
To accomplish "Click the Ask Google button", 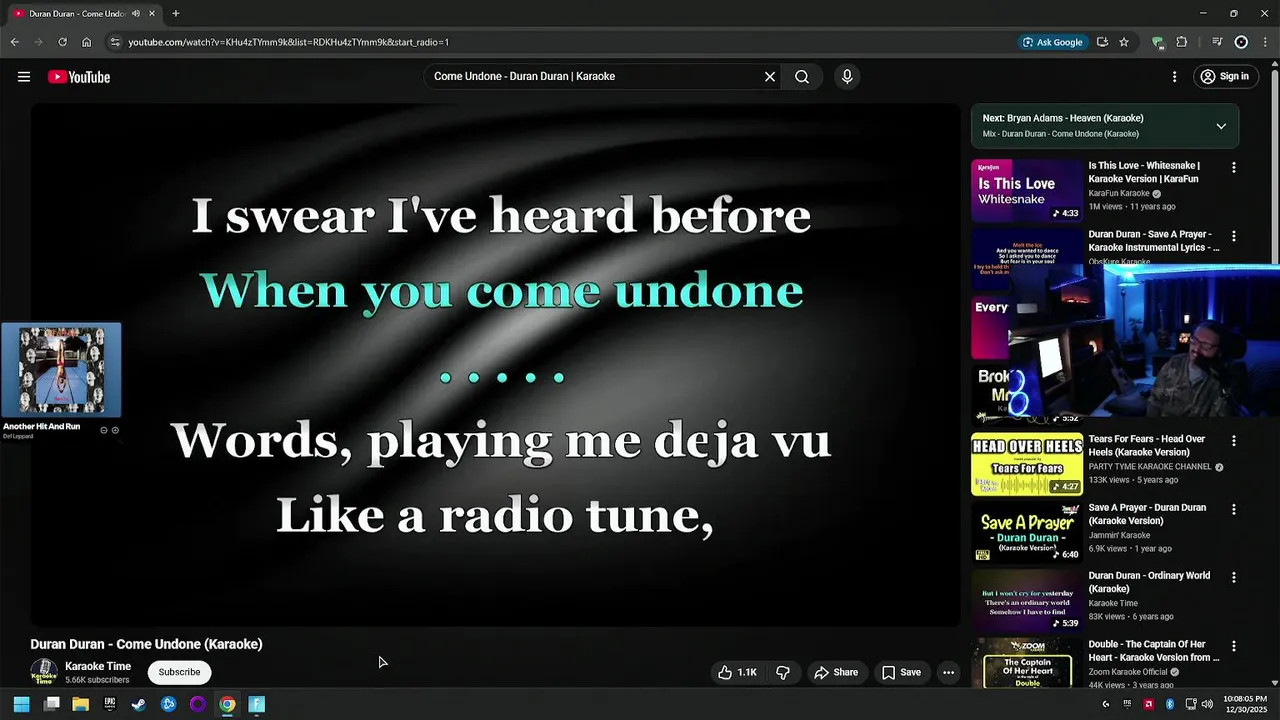I will [1052, 42].
